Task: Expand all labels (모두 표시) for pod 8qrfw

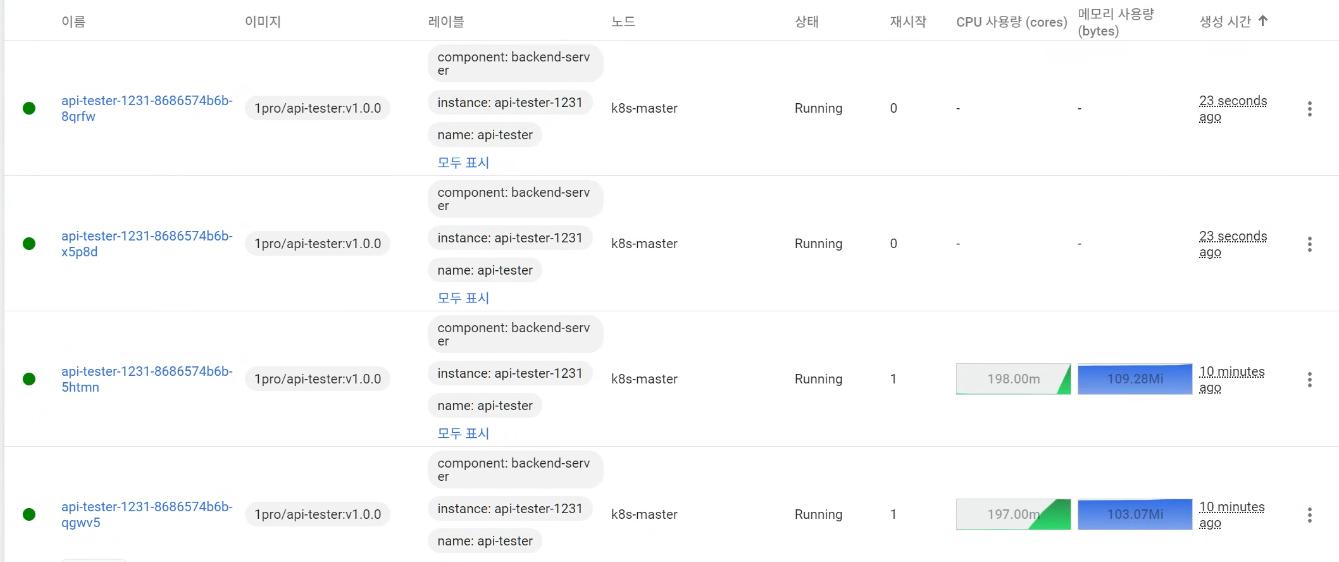Action: tap(463, 162)
